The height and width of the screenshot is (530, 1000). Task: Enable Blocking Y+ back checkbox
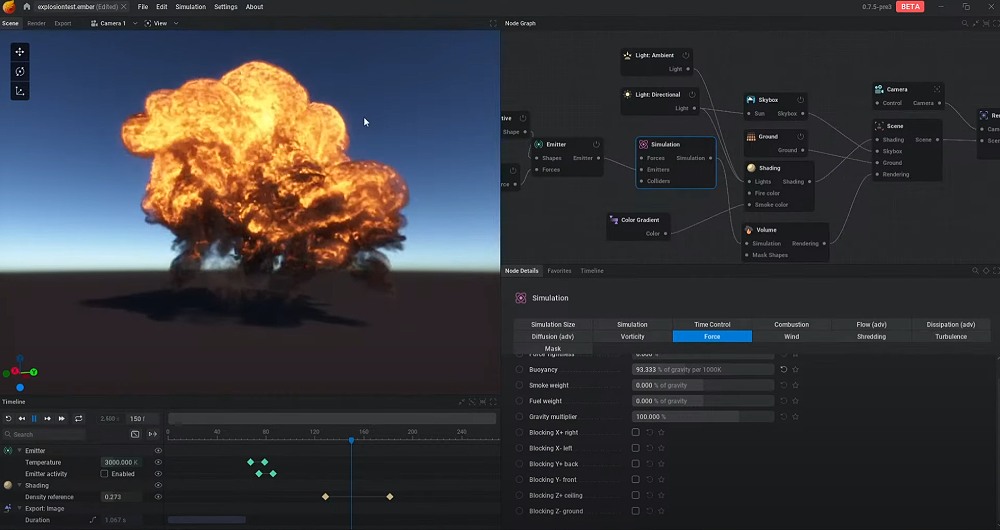pyautogui.click(x=635, y=464)
